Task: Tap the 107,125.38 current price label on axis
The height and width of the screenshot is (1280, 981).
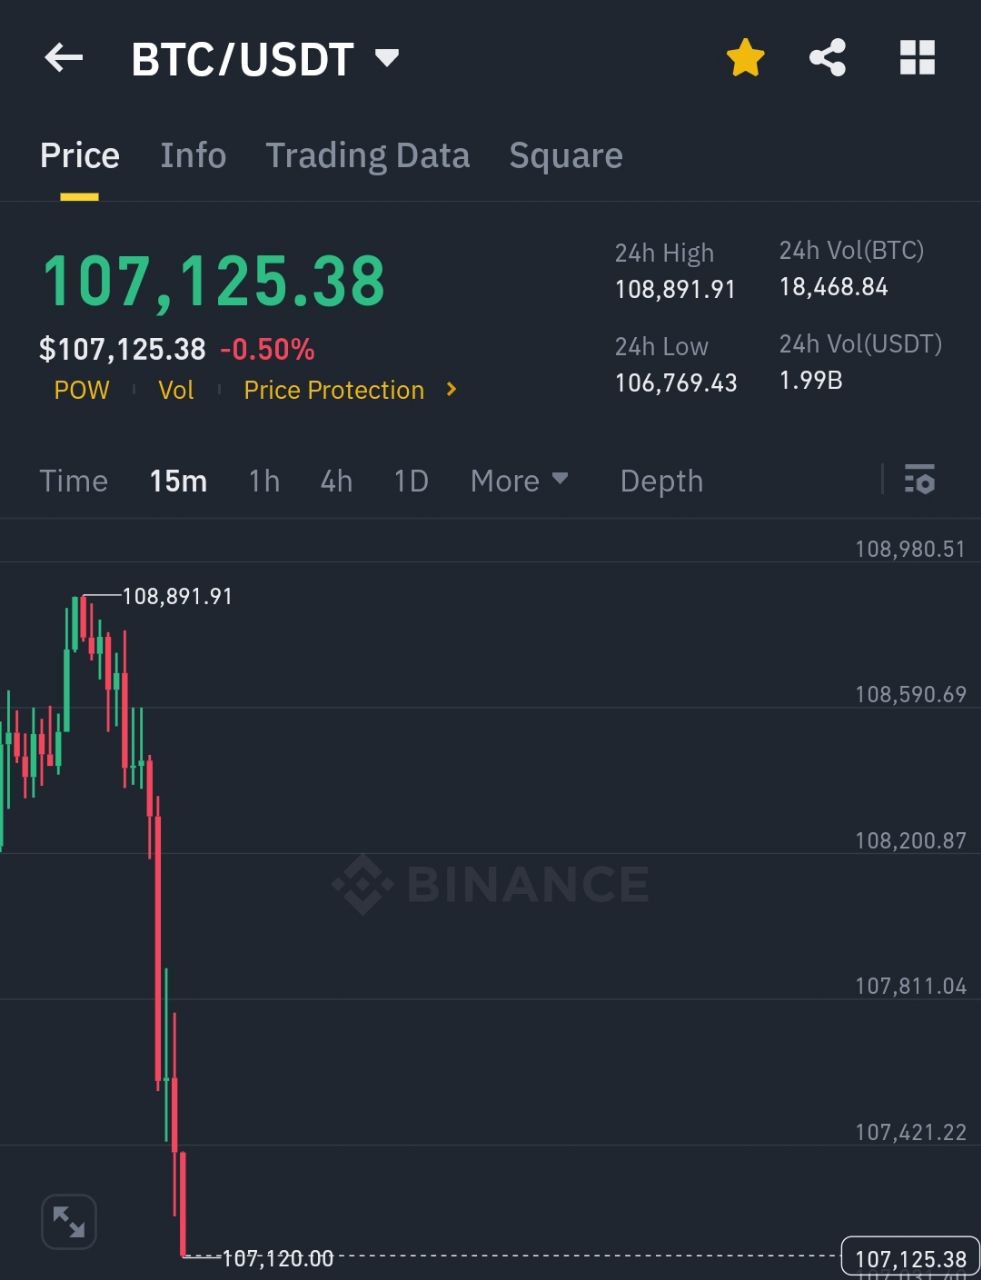Action: 911,1258
